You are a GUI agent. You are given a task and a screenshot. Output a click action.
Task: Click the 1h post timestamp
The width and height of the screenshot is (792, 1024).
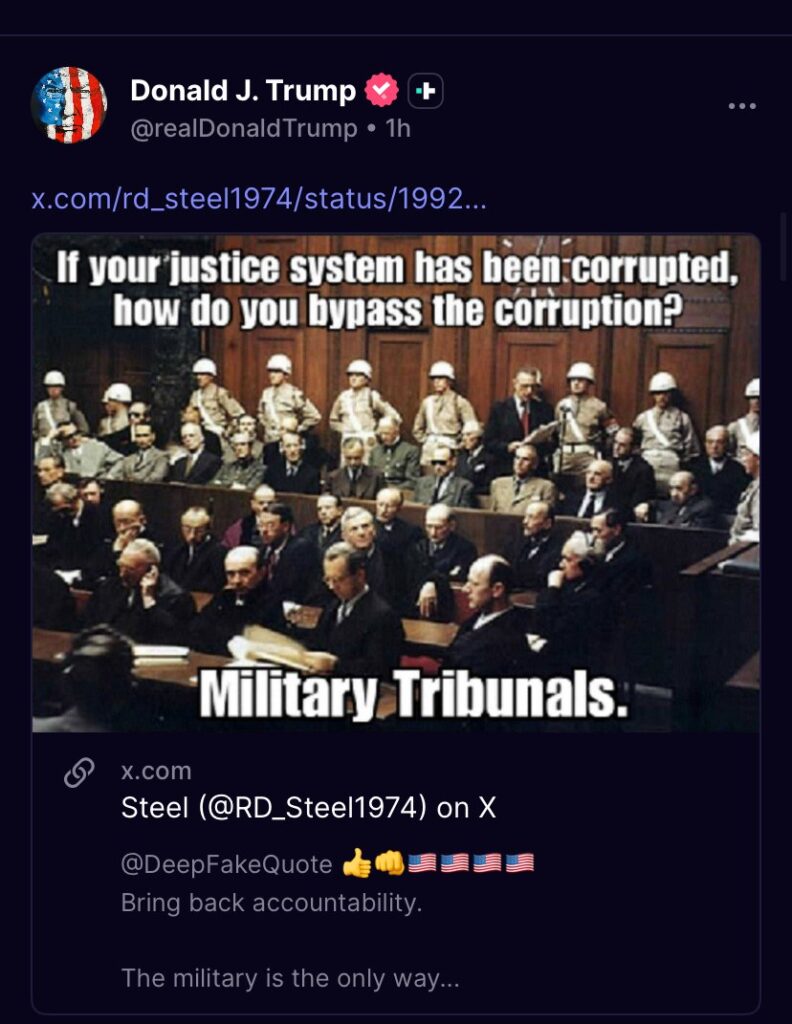click(398, 128)
